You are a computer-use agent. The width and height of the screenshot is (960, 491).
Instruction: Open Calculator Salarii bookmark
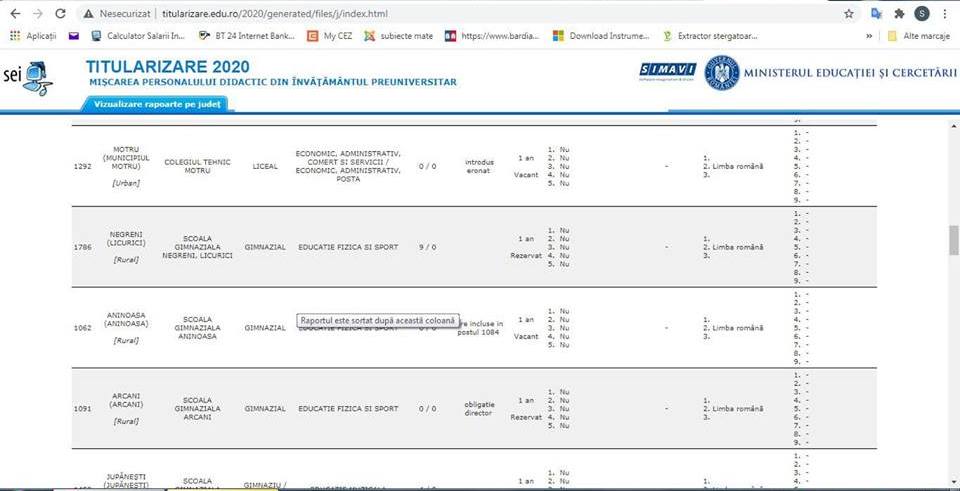tap(138, 36)
